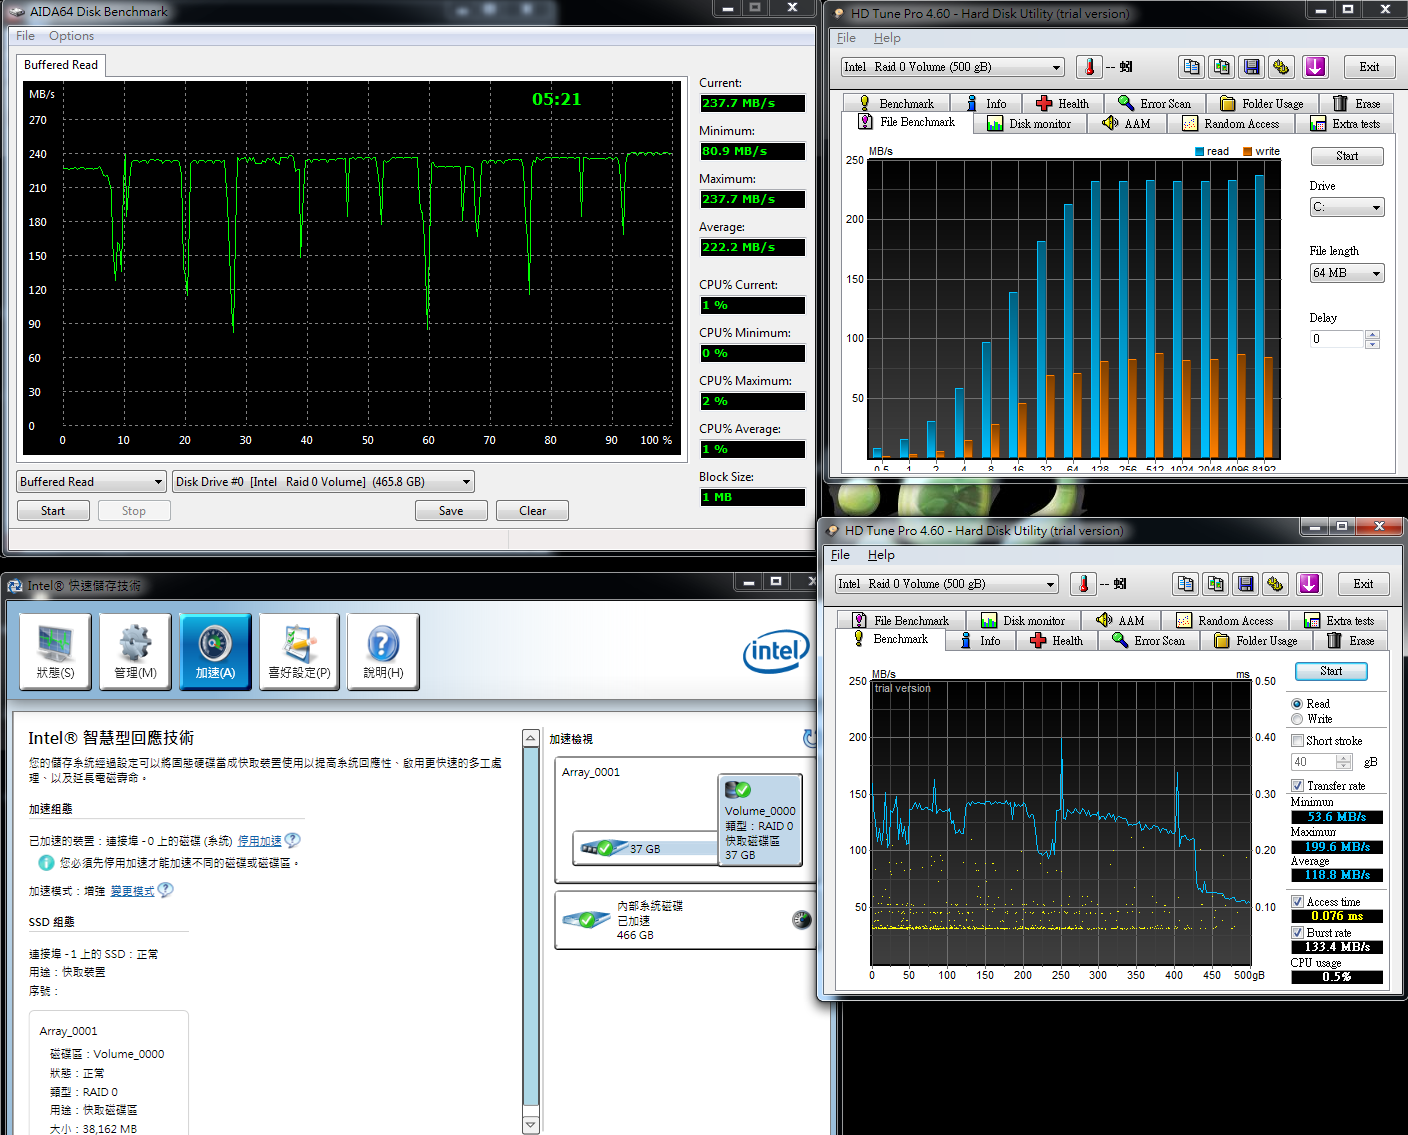Copy screenshot icon in upper HD Tune toolbar
The image size is (1408, 1135).
click(x=1221, y=67)
